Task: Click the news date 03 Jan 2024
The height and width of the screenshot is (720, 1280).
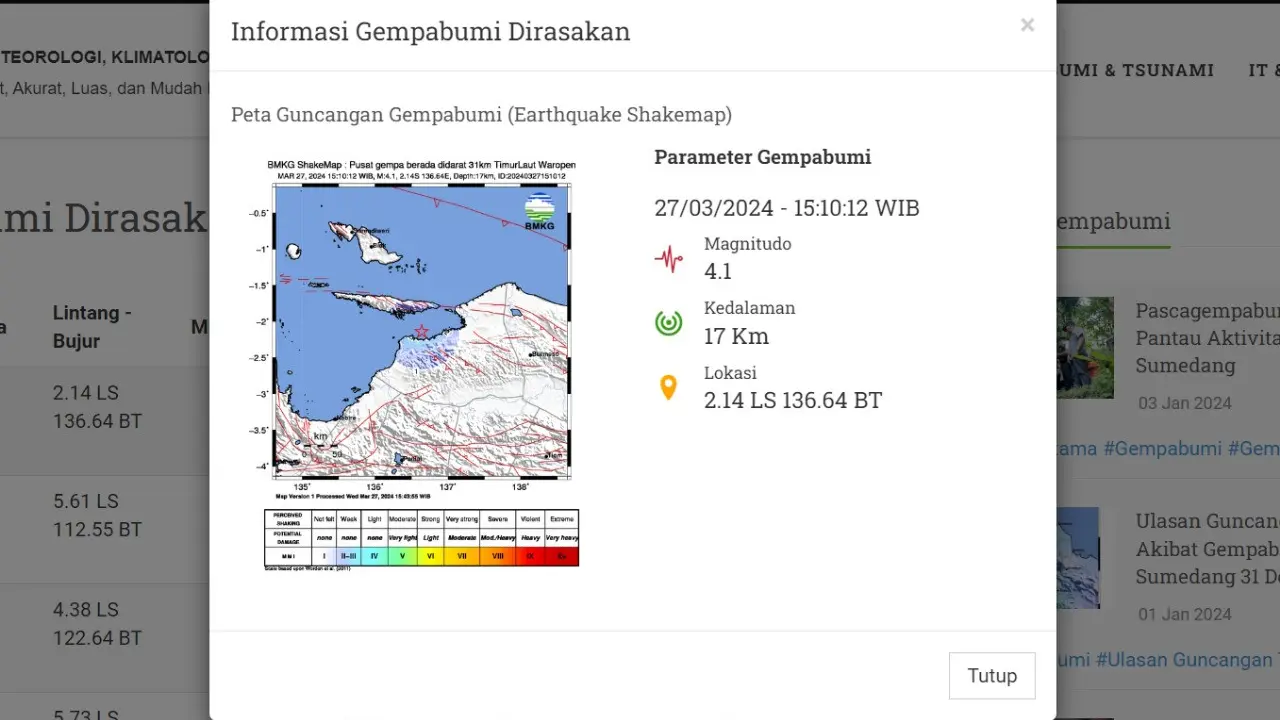Action: (x=1185, y=404)
